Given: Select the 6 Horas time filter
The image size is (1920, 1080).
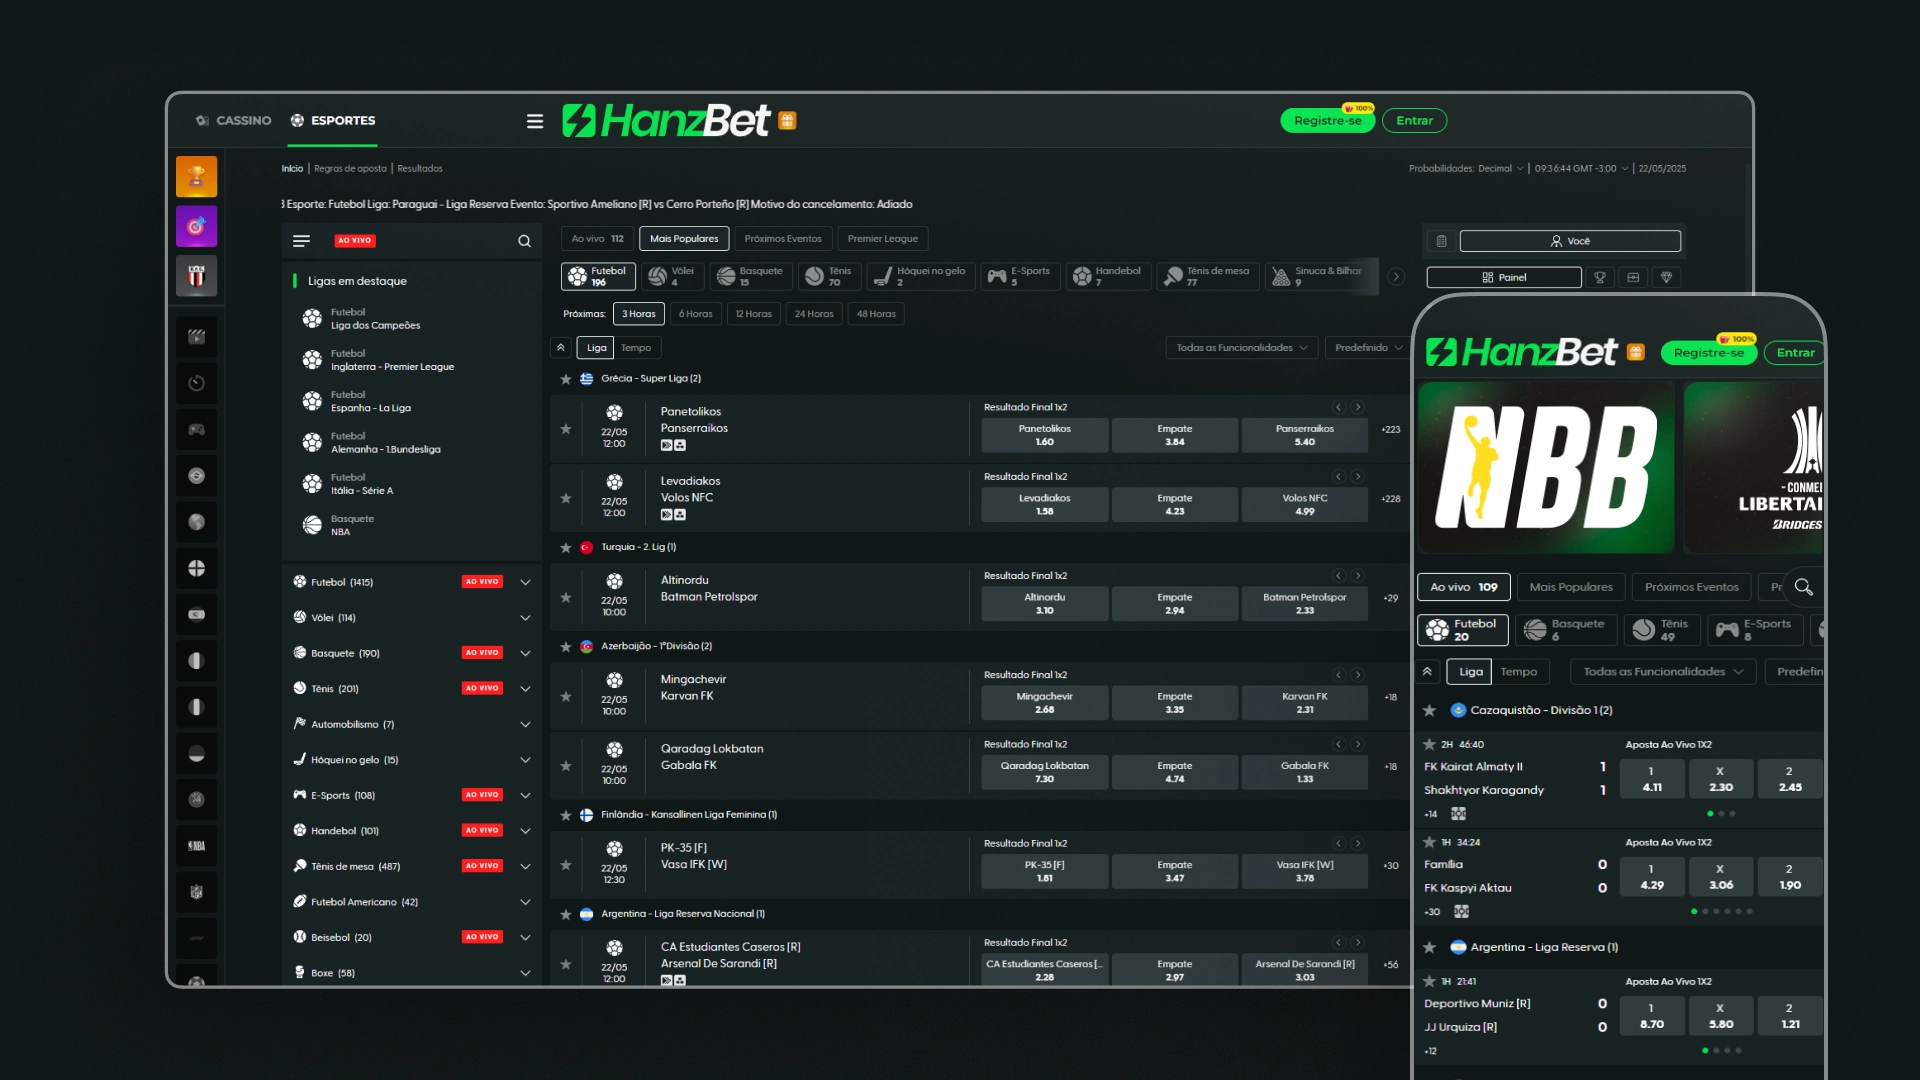Looking at the screenshot, I should [696, 314].
